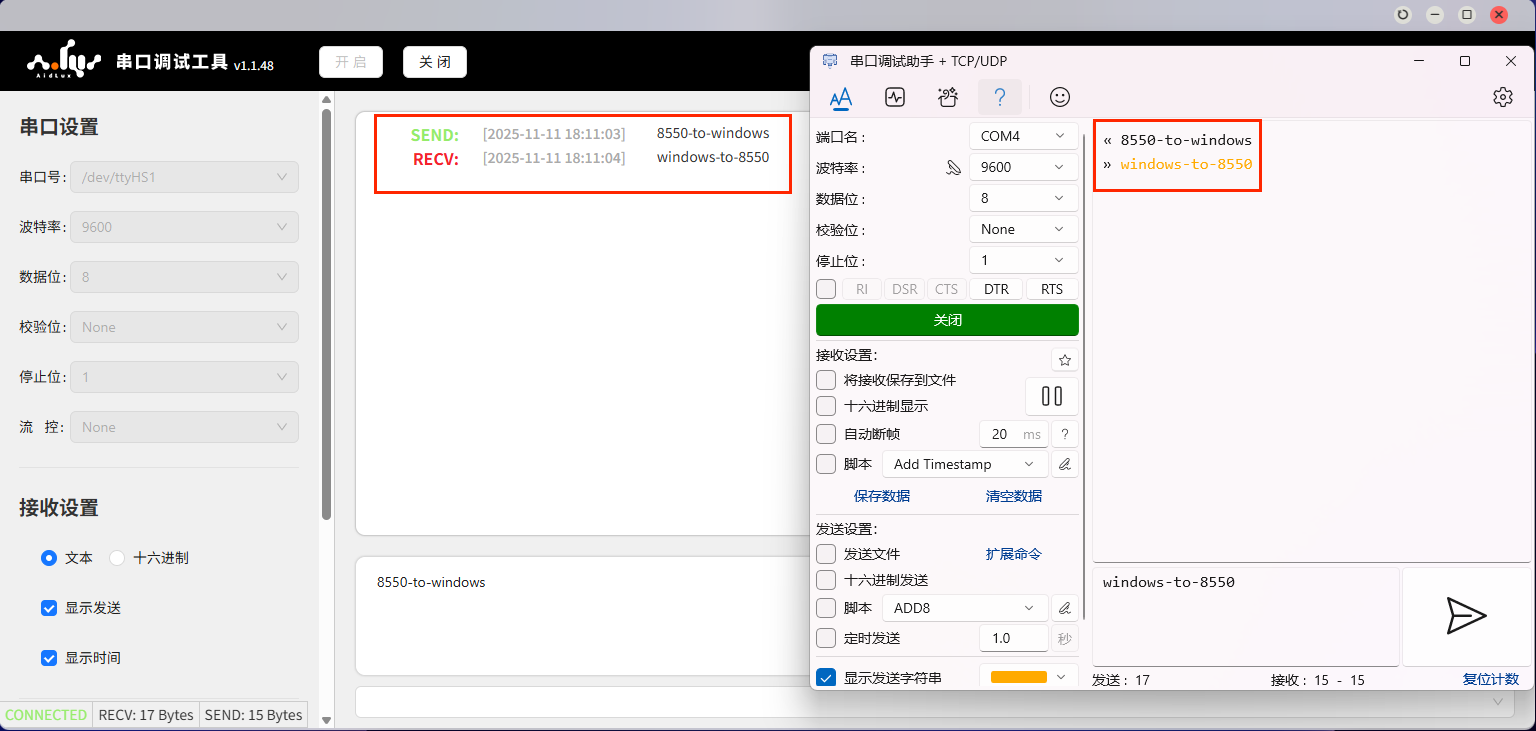Screen dimensions: 1536x731
Task: Open the ADD8 script dropdown
Action: coord(964,608)
